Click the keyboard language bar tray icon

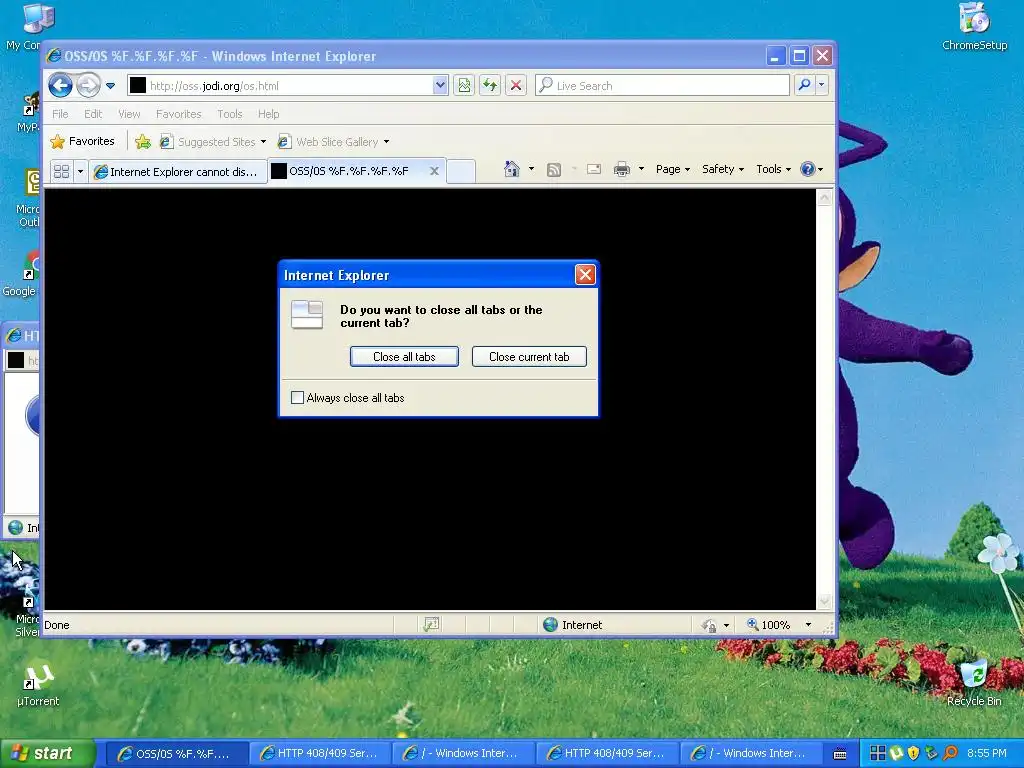click(840, 754)
